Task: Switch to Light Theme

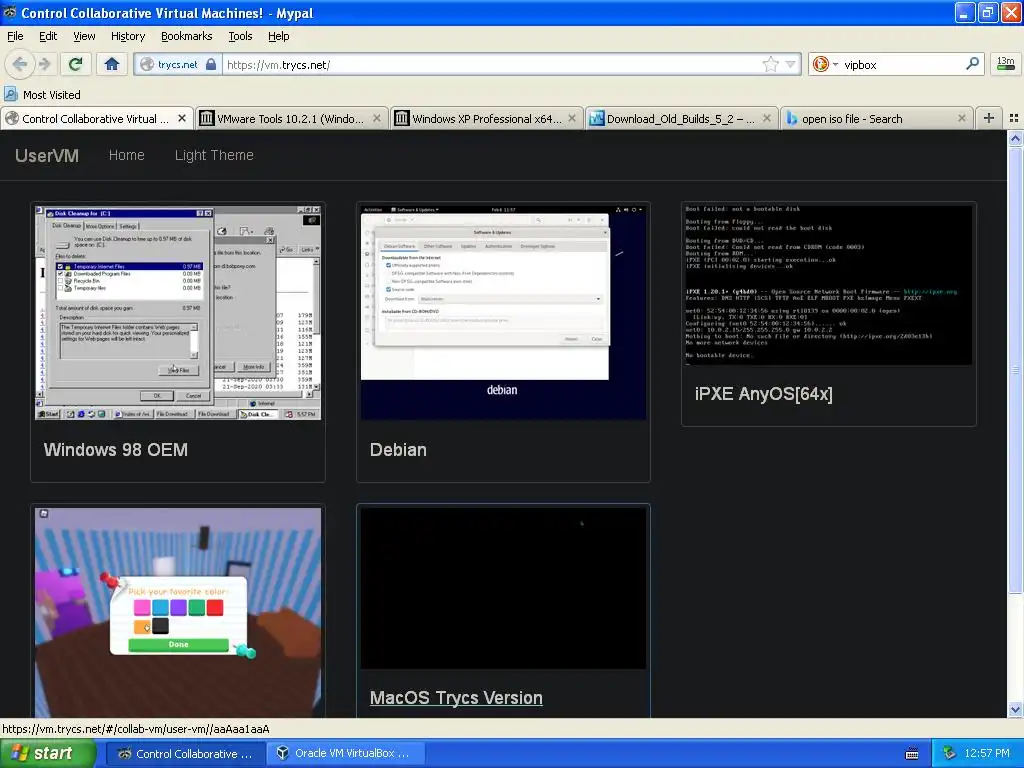Action: click(x=214, y=155)
